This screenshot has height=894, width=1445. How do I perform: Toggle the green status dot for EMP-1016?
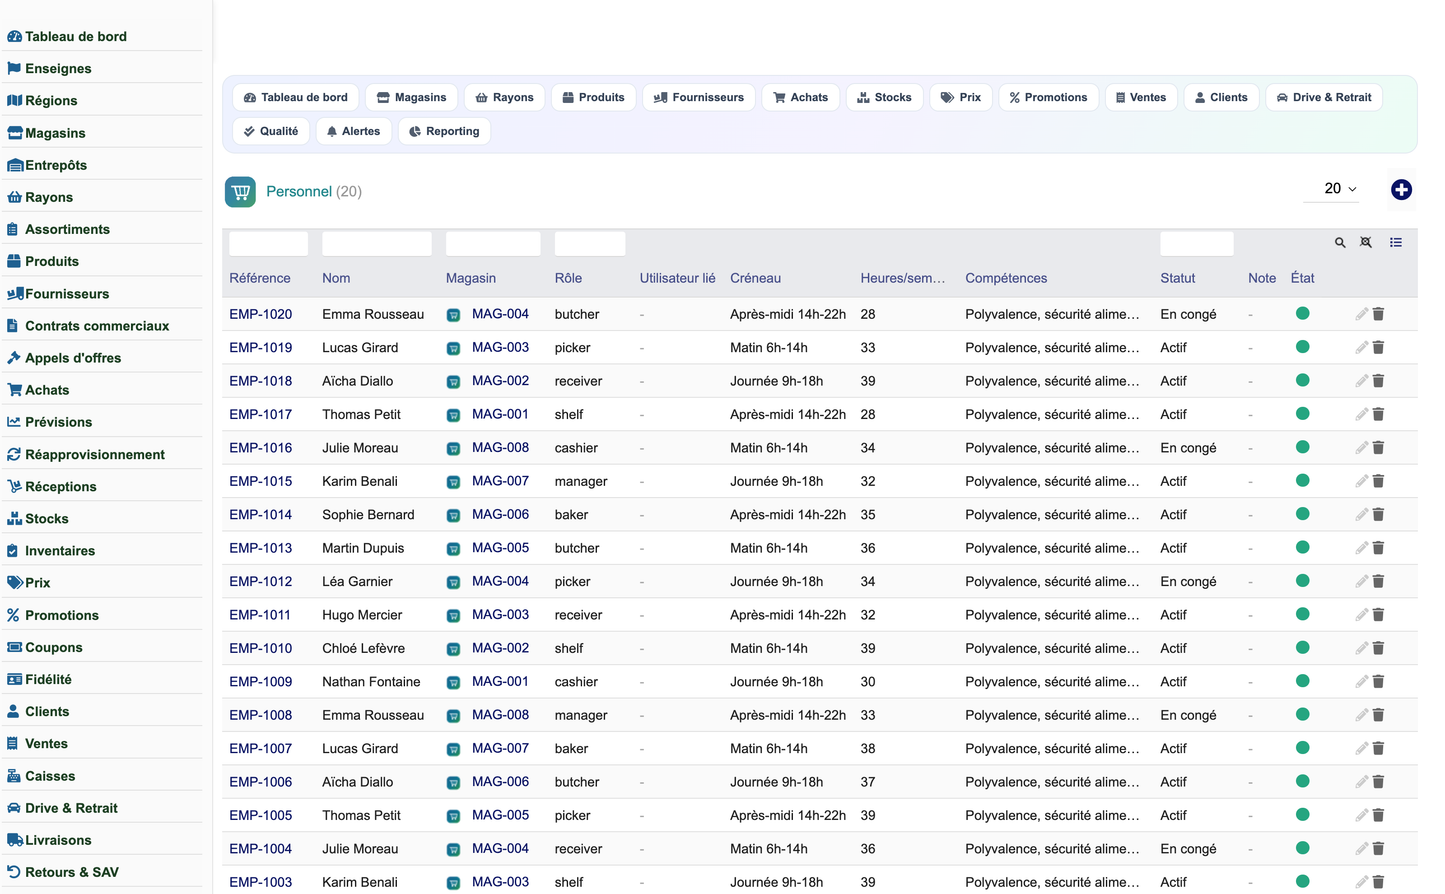(1302, 447)
